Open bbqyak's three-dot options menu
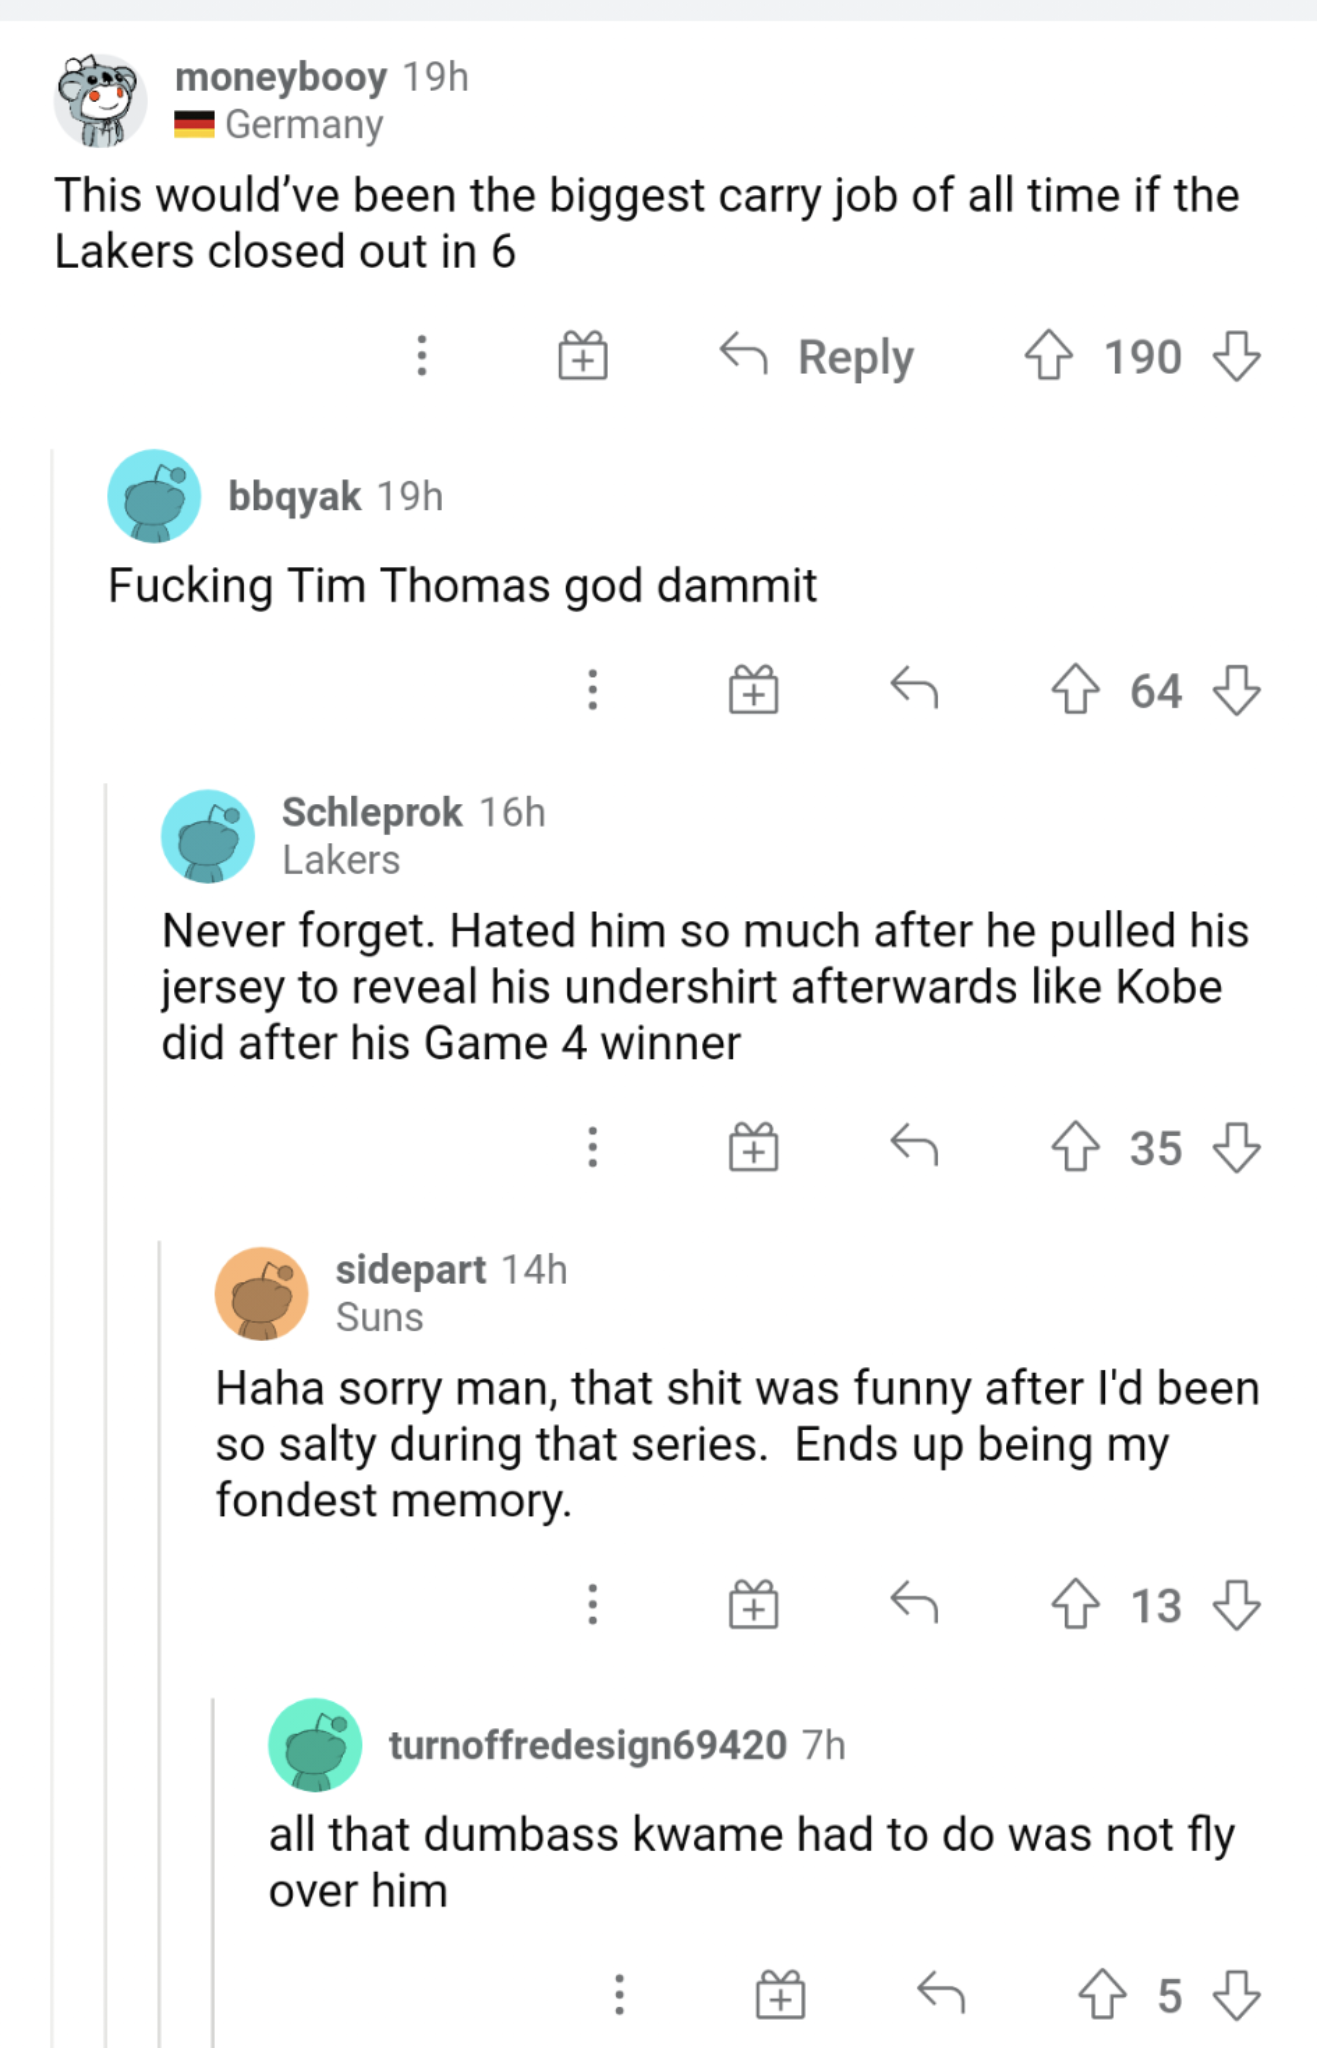This screenshot has width=1317, height=2048. click(592, 691)
